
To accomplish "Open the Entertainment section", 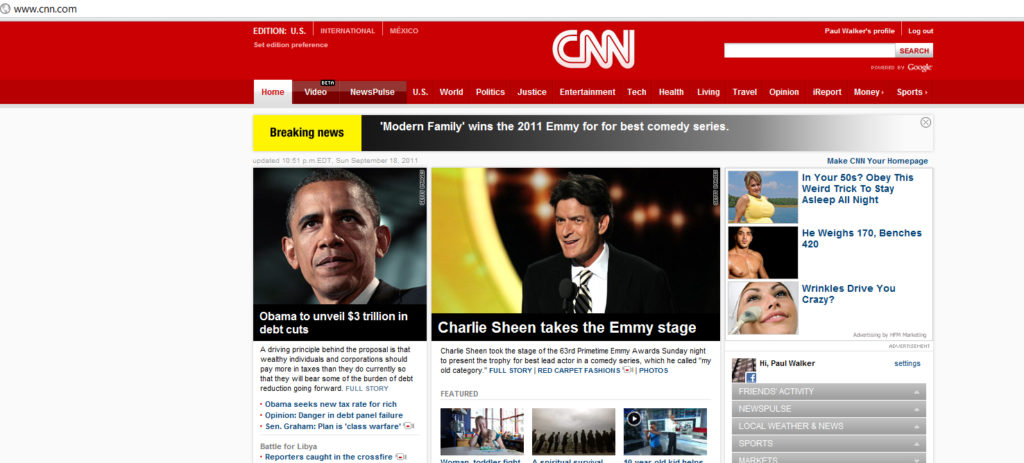I will pos(587,92).
